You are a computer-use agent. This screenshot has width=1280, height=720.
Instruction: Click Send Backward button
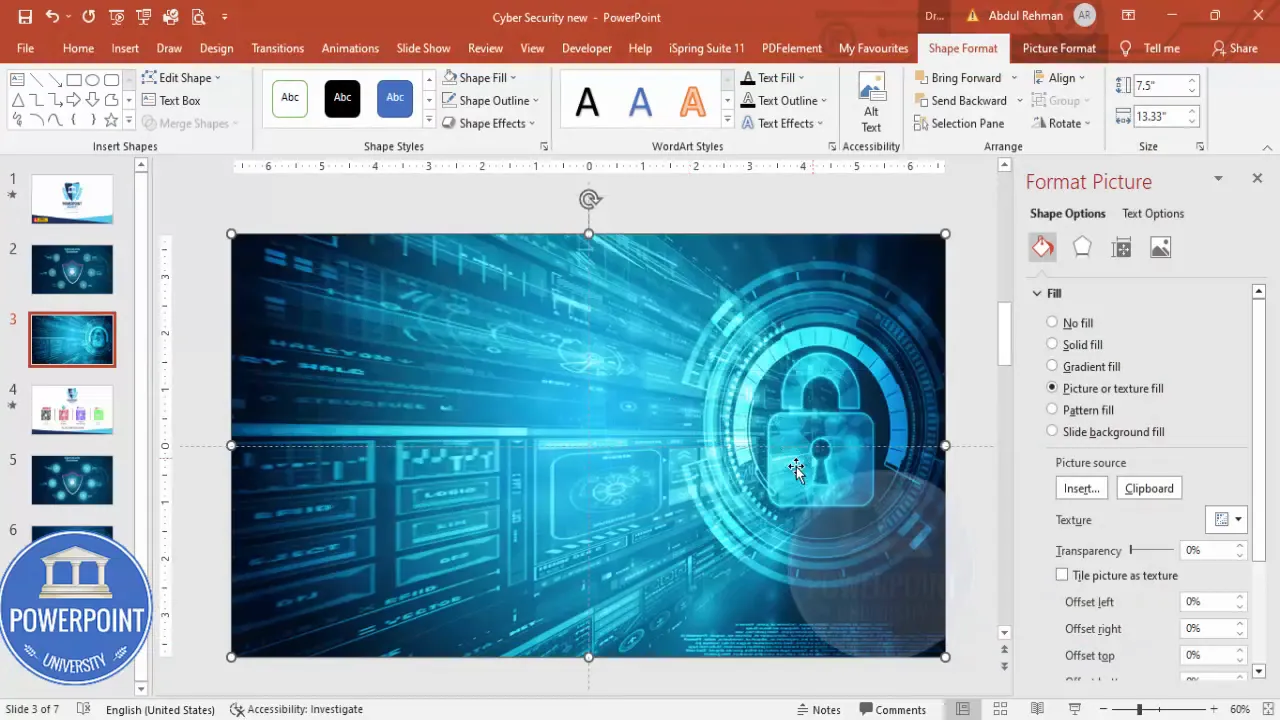point(960,100)
